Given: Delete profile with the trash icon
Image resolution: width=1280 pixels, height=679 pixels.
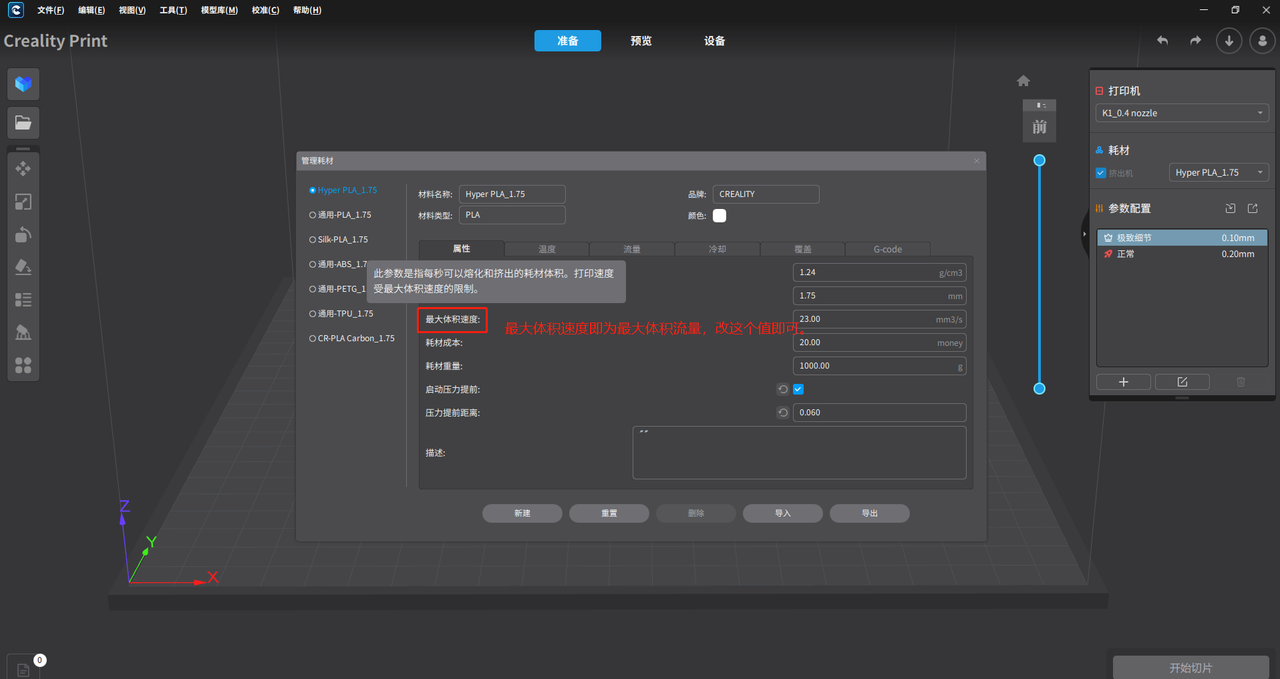Looking at the screenshot, I should click(x=1241, y=382).
